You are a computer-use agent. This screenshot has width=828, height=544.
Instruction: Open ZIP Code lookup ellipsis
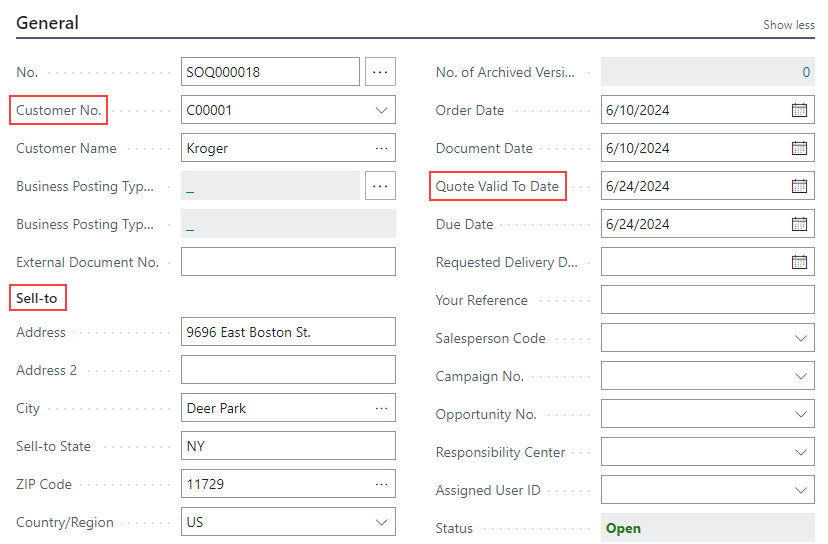coord(381,484)
